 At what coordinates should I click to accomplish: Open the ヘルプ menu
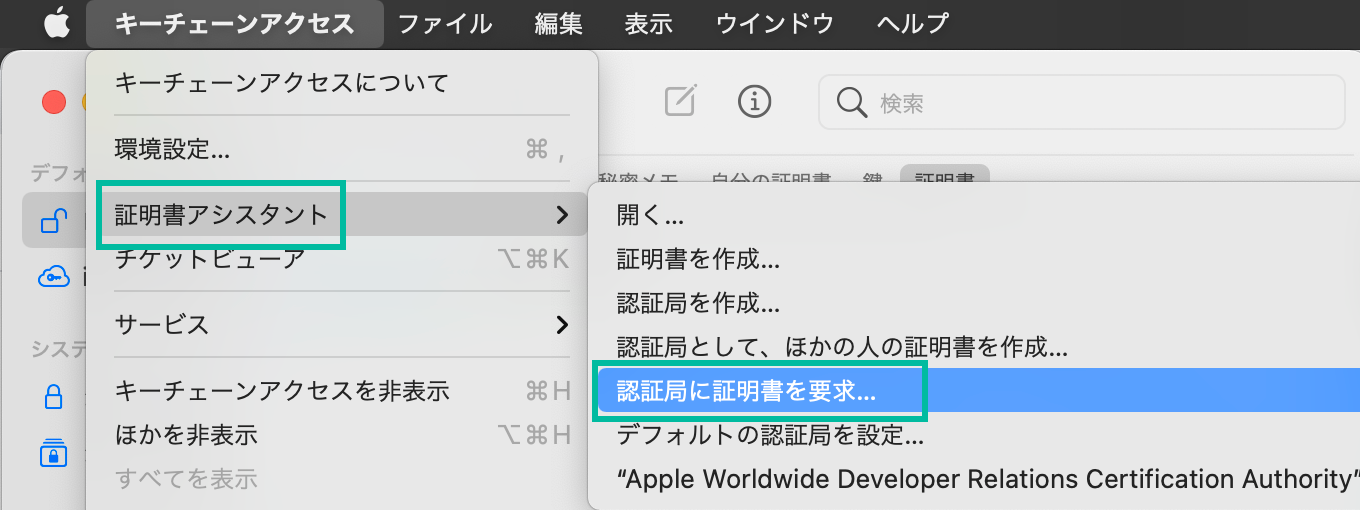coord(912,24)
